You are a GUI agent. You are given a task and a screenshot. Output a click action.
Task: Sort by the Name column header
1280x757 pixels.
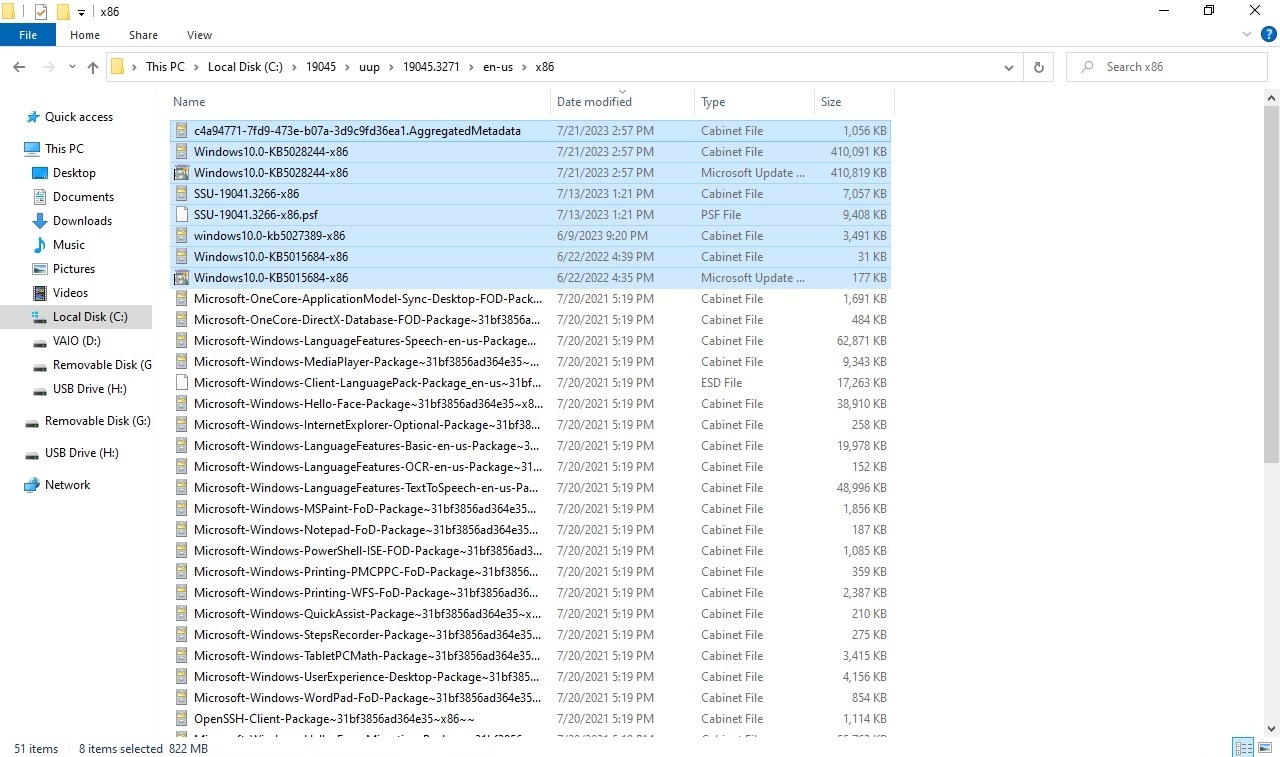pyautogui.click(x=359, y=102)
